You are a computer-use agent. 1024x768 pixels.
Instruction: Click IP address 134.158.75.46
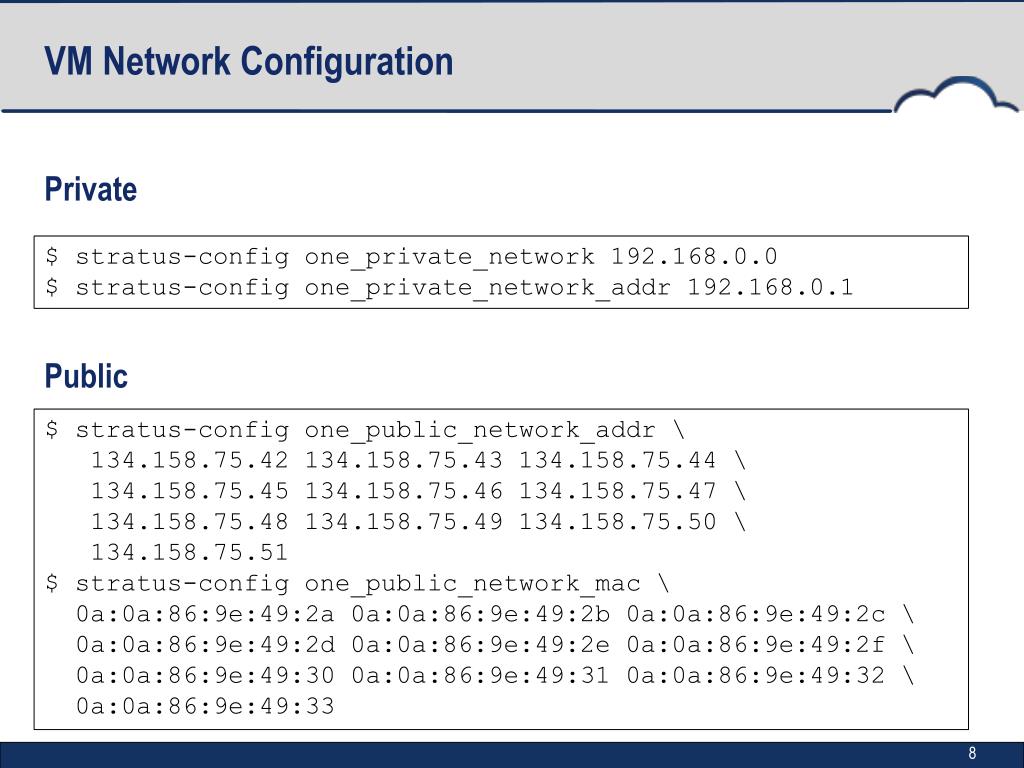click(404, 490)
